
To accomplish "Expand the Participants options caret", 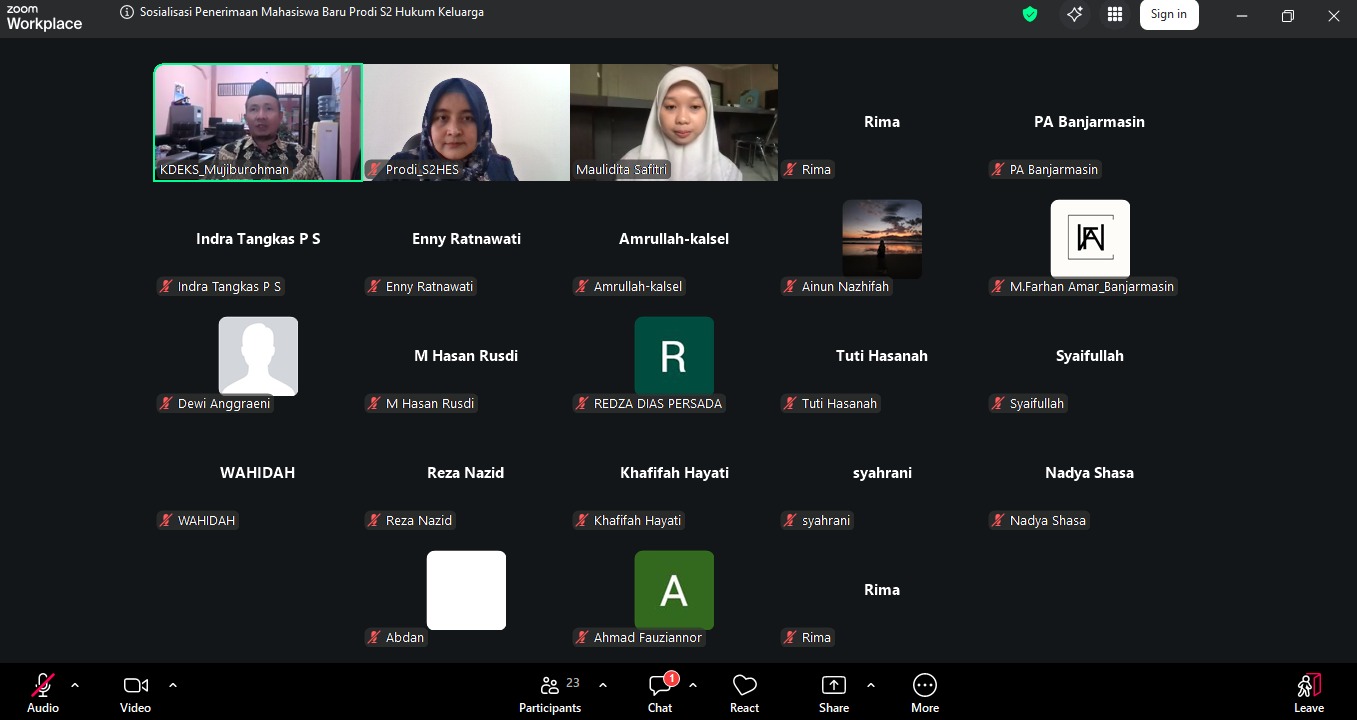I will click(603, 685).
